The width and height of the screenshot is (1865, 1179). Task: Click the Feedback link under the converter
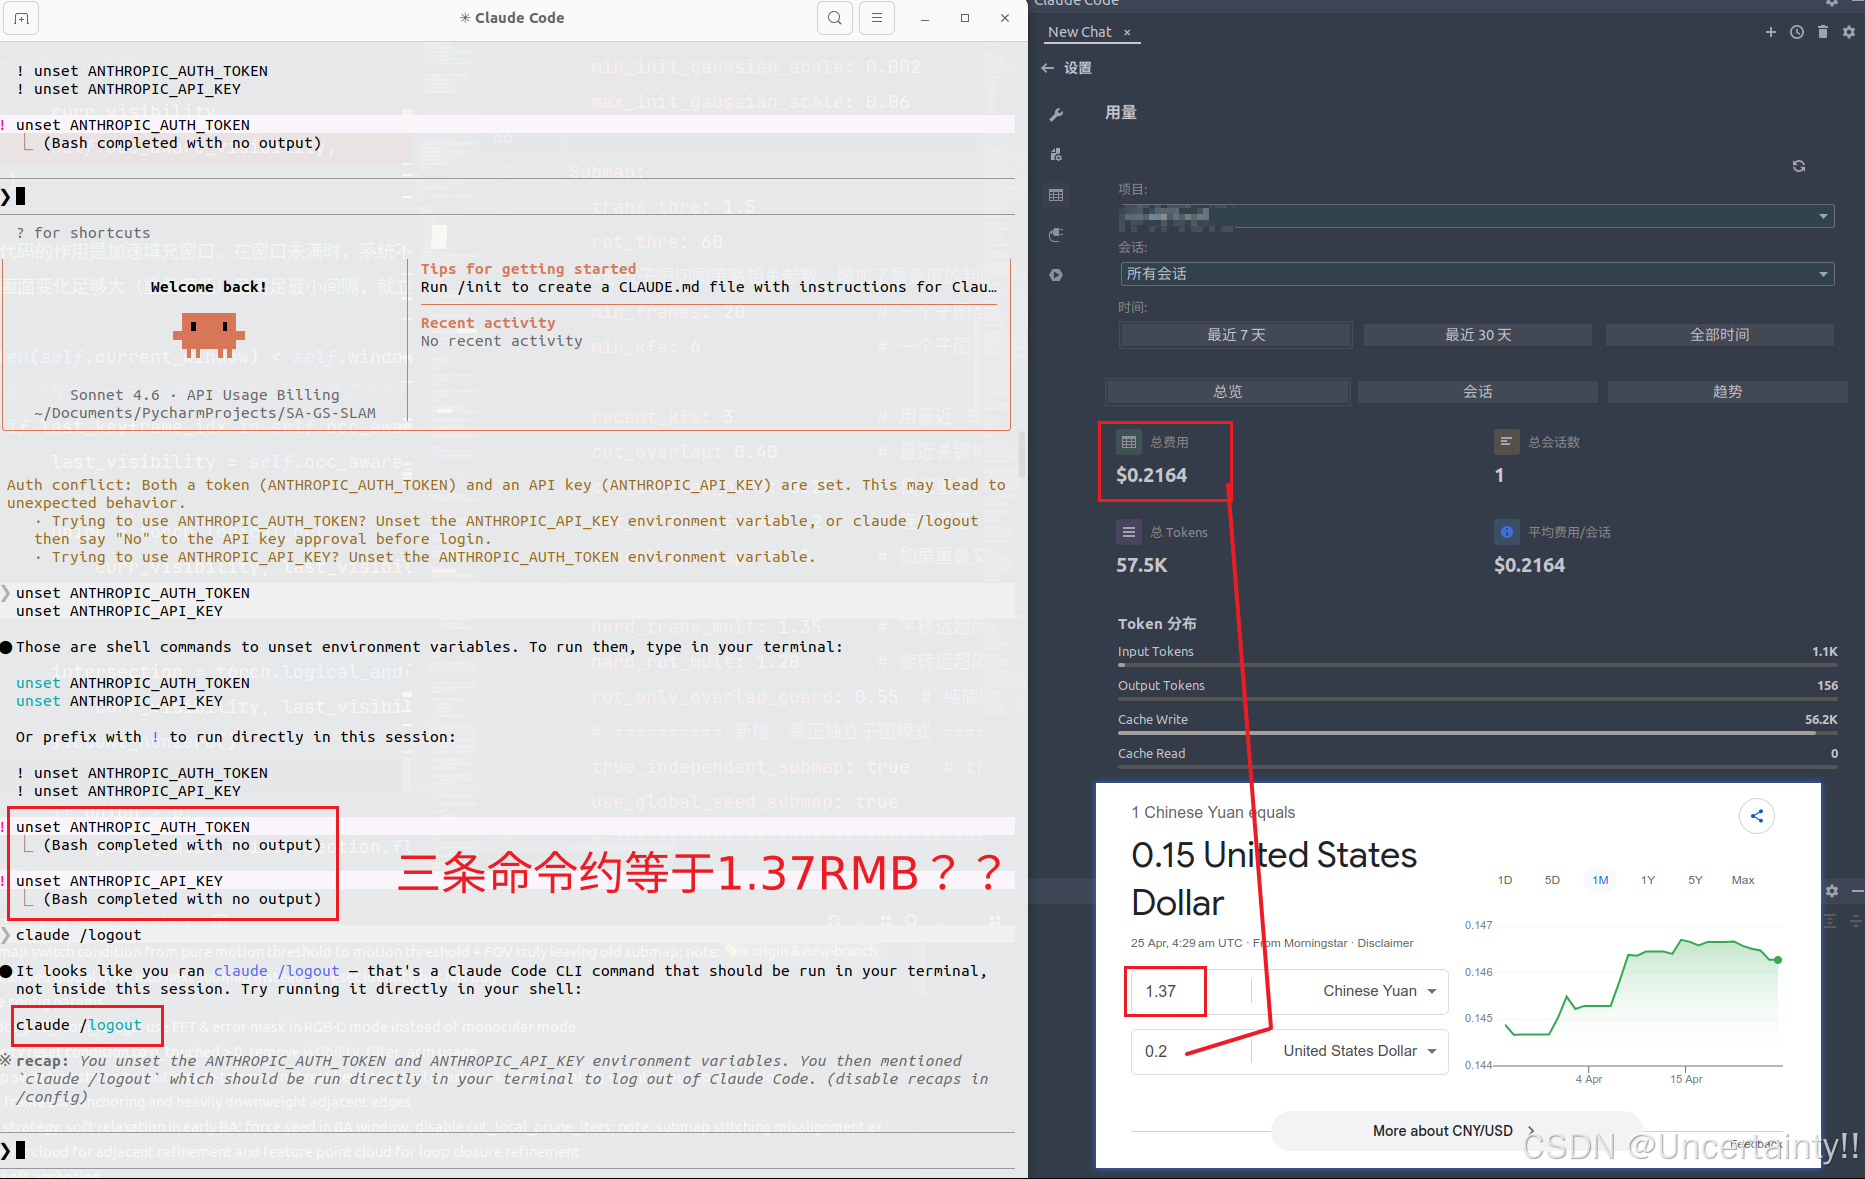(1755, 1144)
